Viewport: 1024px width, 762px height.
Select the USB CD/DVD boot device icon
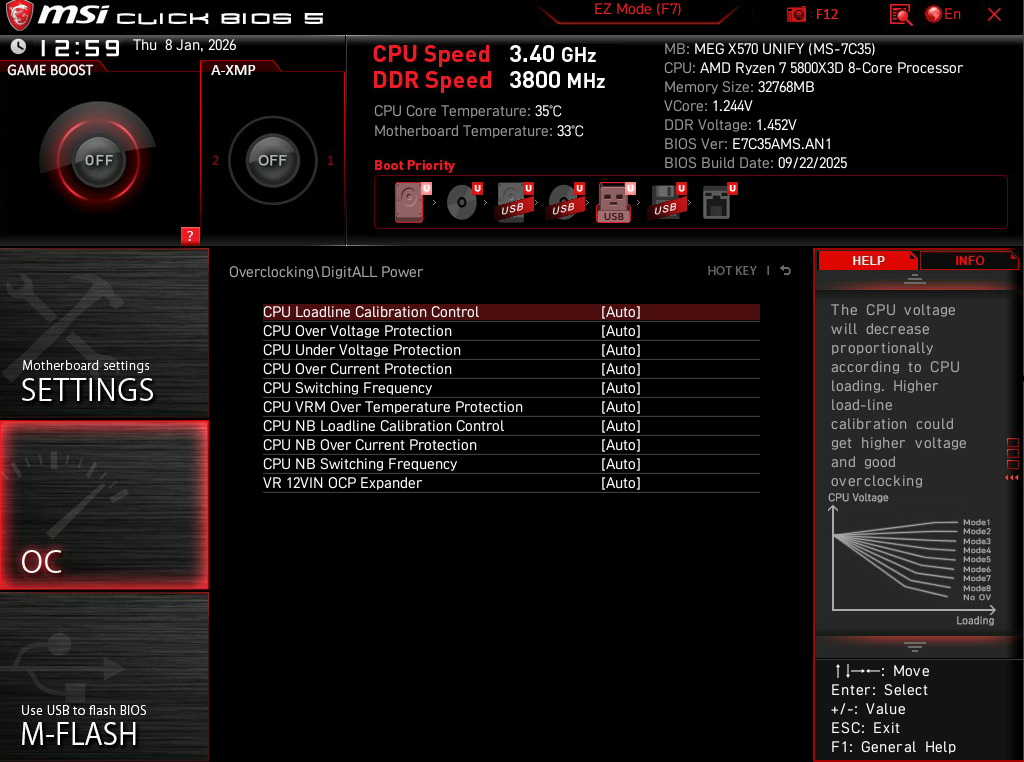click(565, 202)
